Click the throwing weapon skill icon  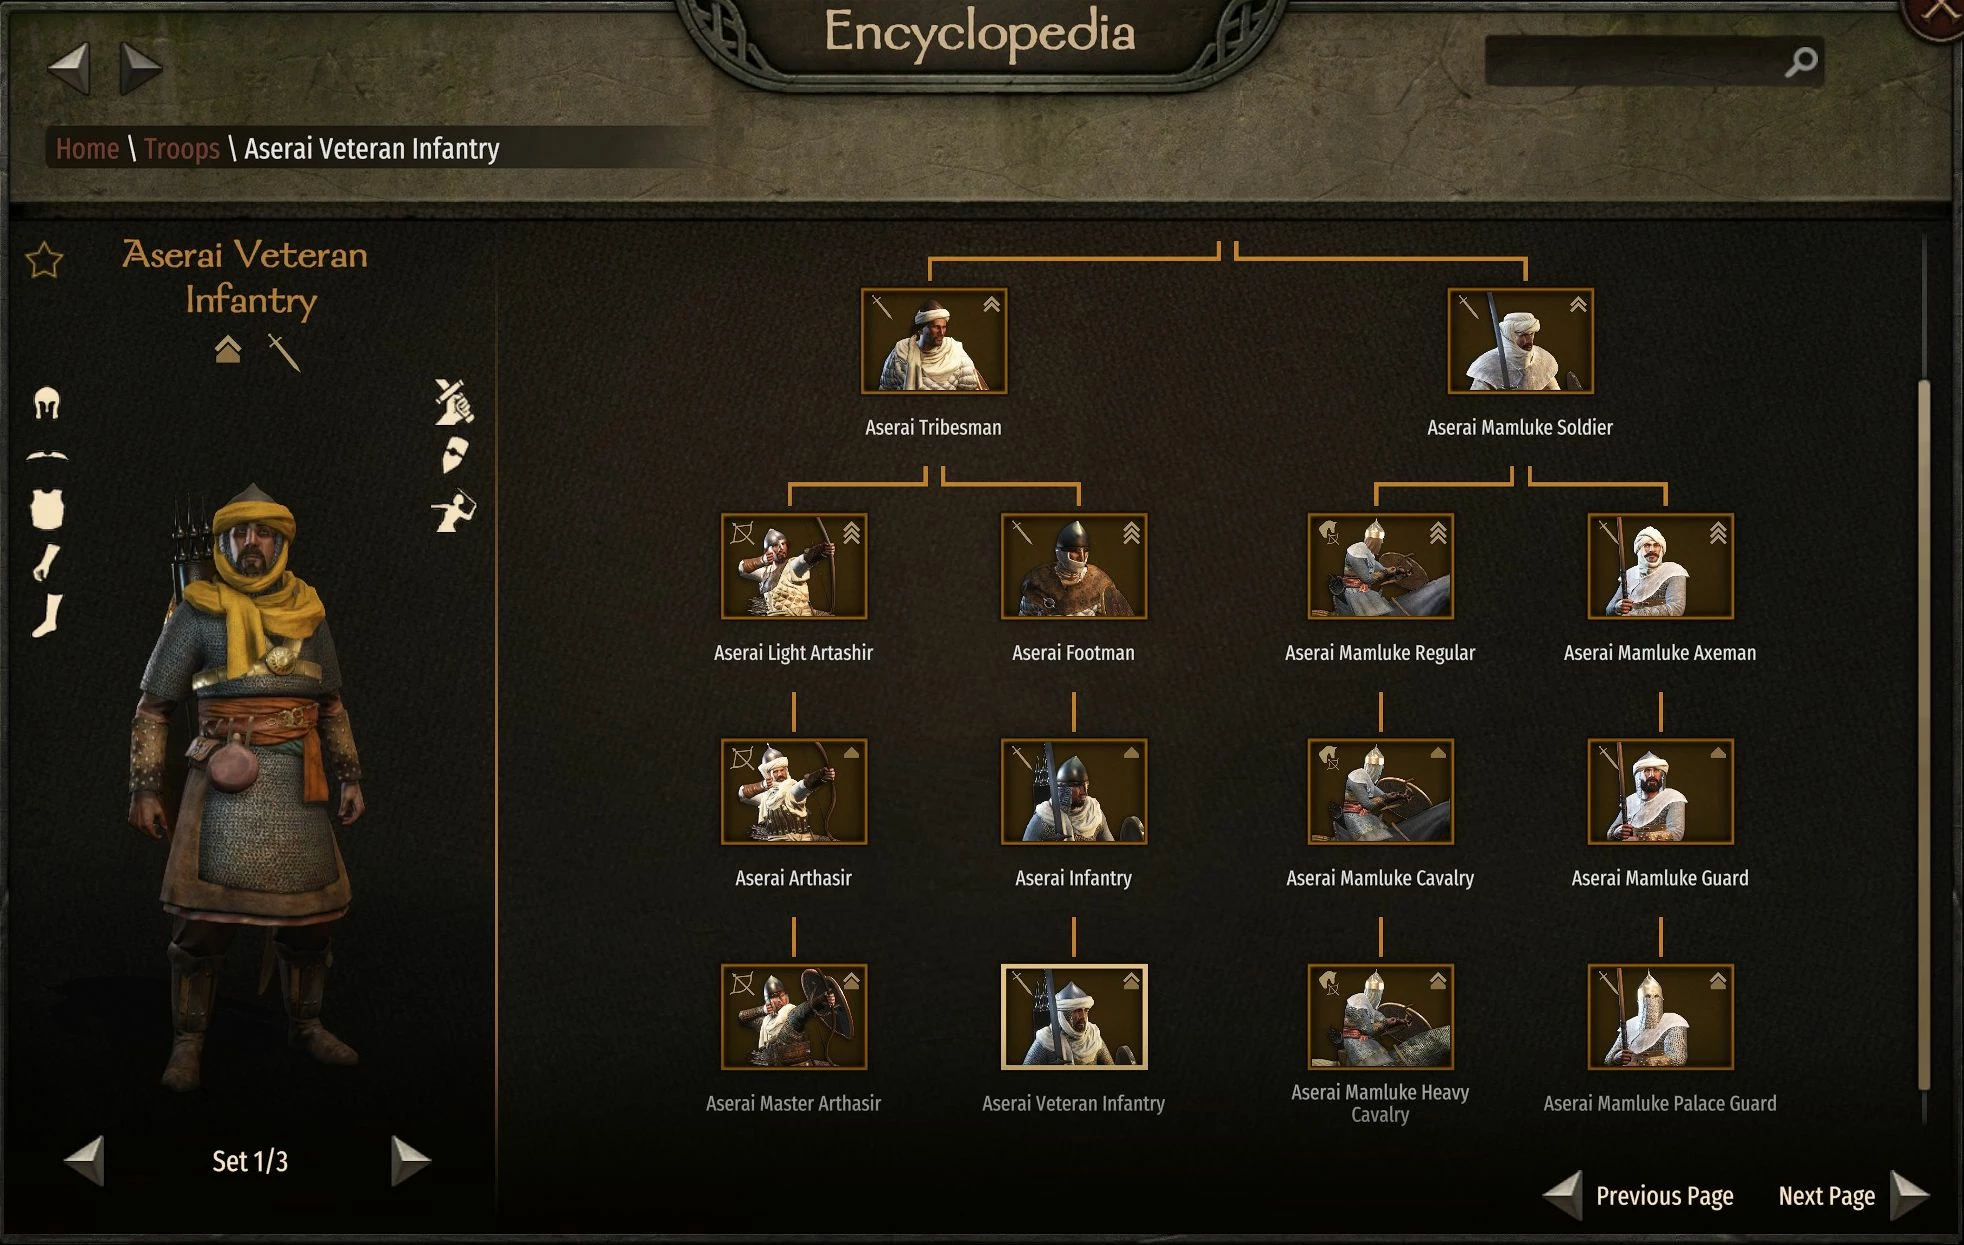point(453,510)
